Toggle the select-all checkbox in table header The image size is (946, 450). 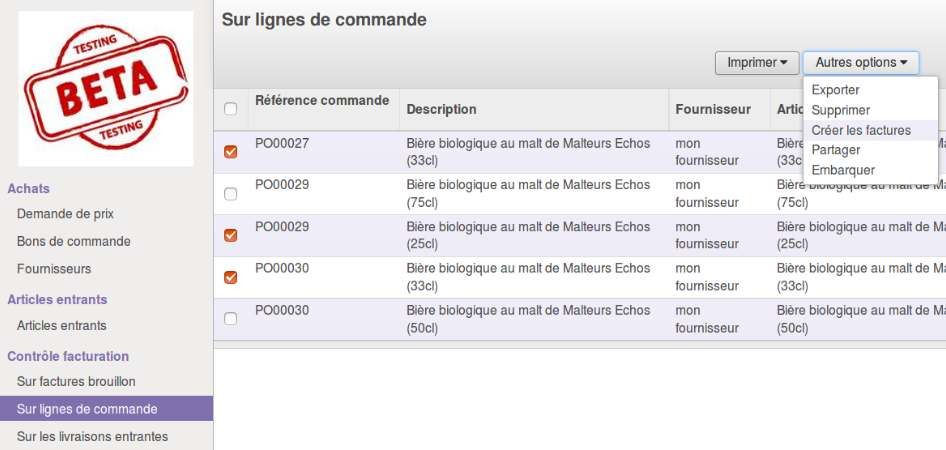[231, 109]
